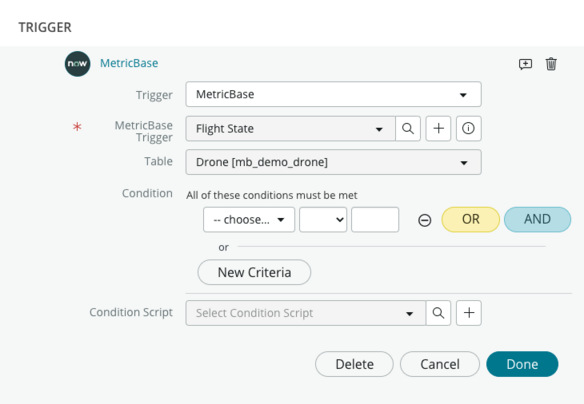Click the condition value input field
This screenshot has height=404, width=584.
pyautogui.click(x=375, y=220)
